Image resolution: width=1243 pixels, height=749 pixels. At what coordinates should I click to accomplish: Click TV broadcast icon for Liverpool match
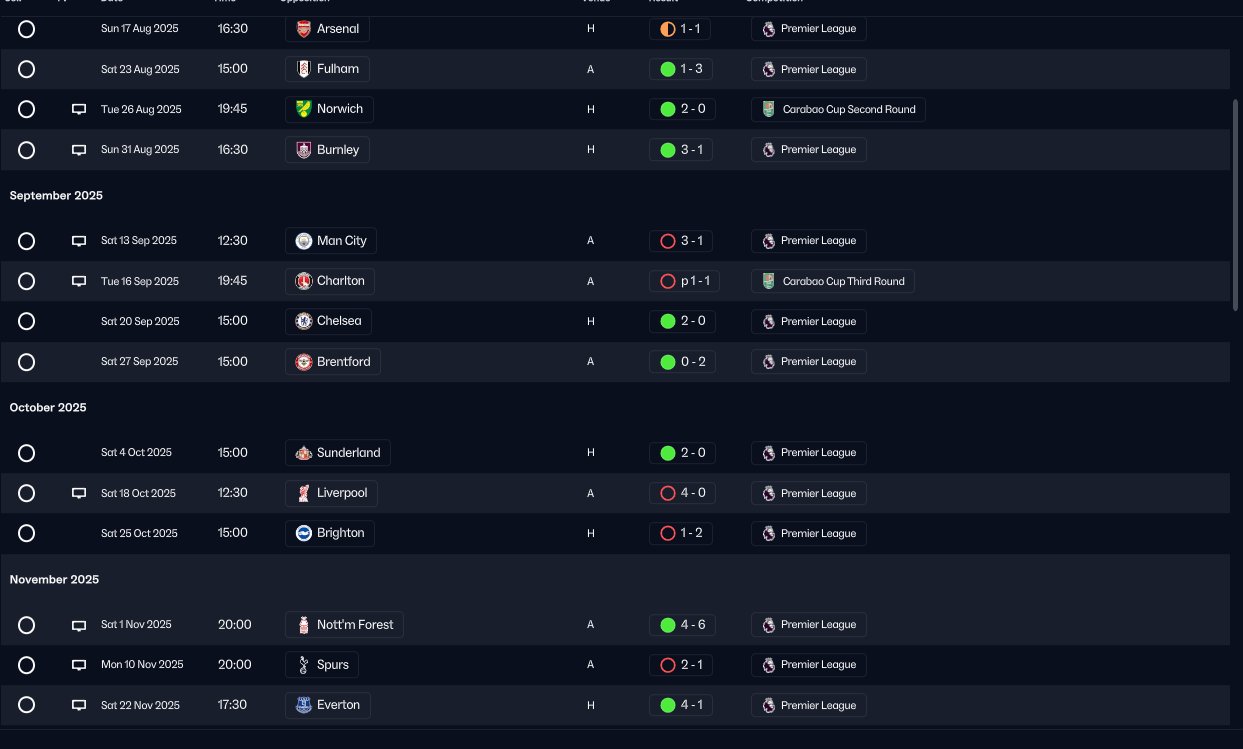[79, 493]
